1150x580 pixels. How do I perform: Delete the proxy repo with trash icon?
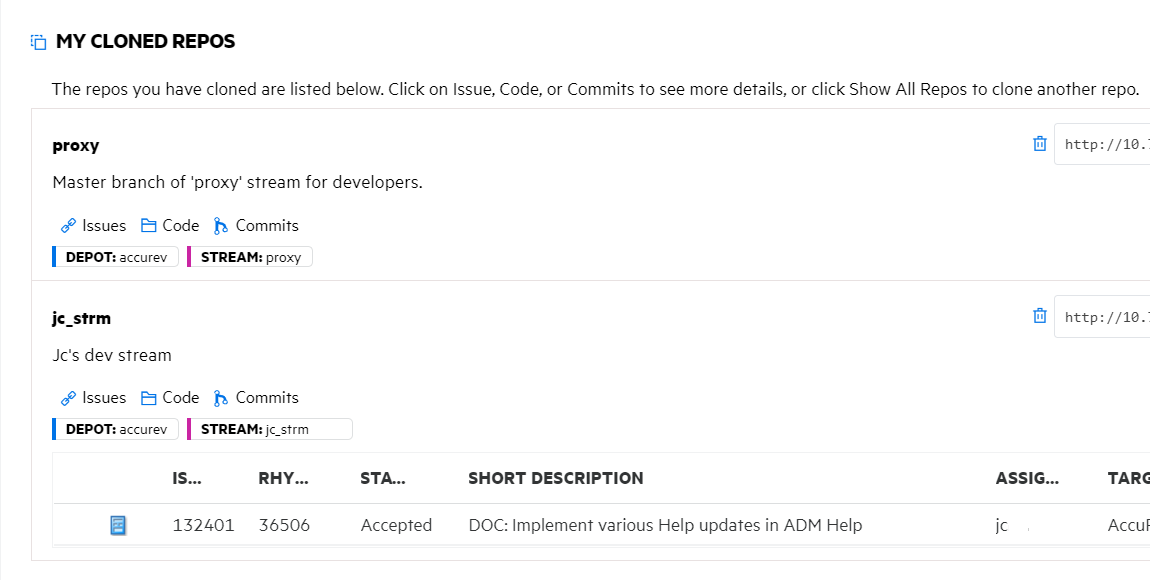[x=1039, y=144]
